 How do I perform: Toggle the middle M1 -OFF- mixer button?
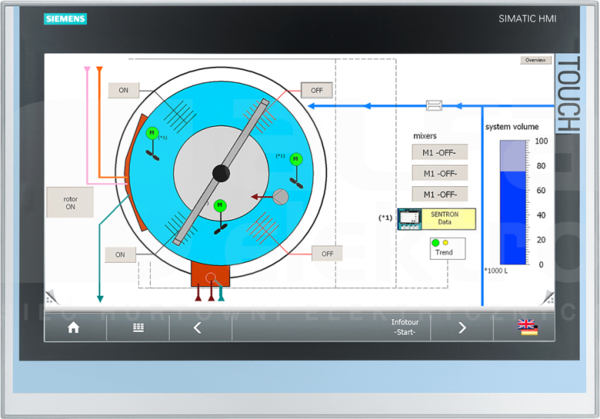440,173
